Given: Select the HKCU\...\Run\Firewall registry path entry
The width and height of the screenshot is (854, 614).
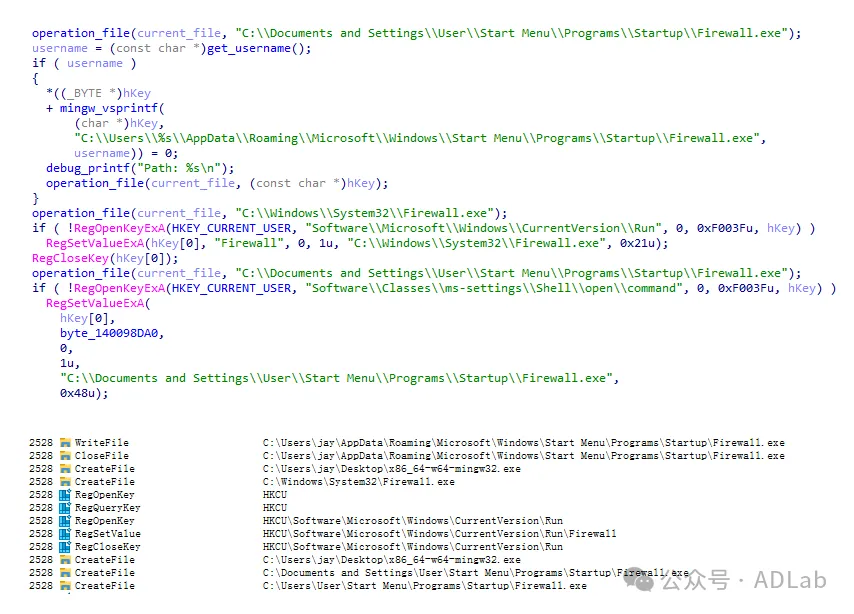Looking at the screenshot, I should coord(439,534).
